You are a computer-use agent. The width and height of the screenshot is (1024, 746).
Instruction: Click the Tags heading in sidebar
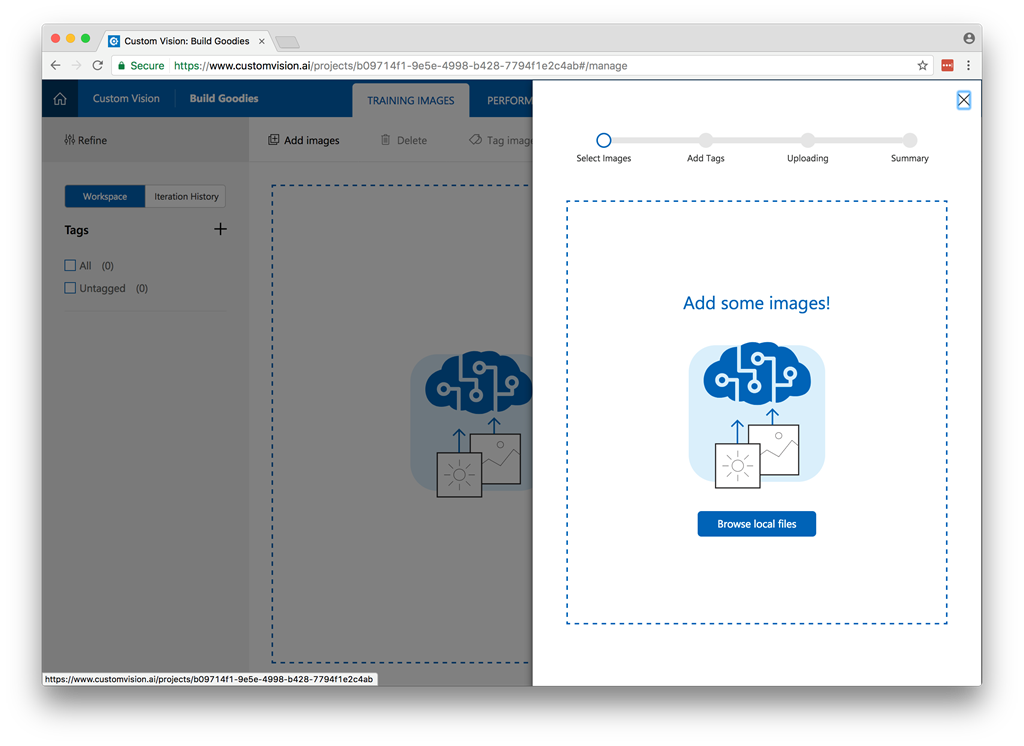pos(76,230)
